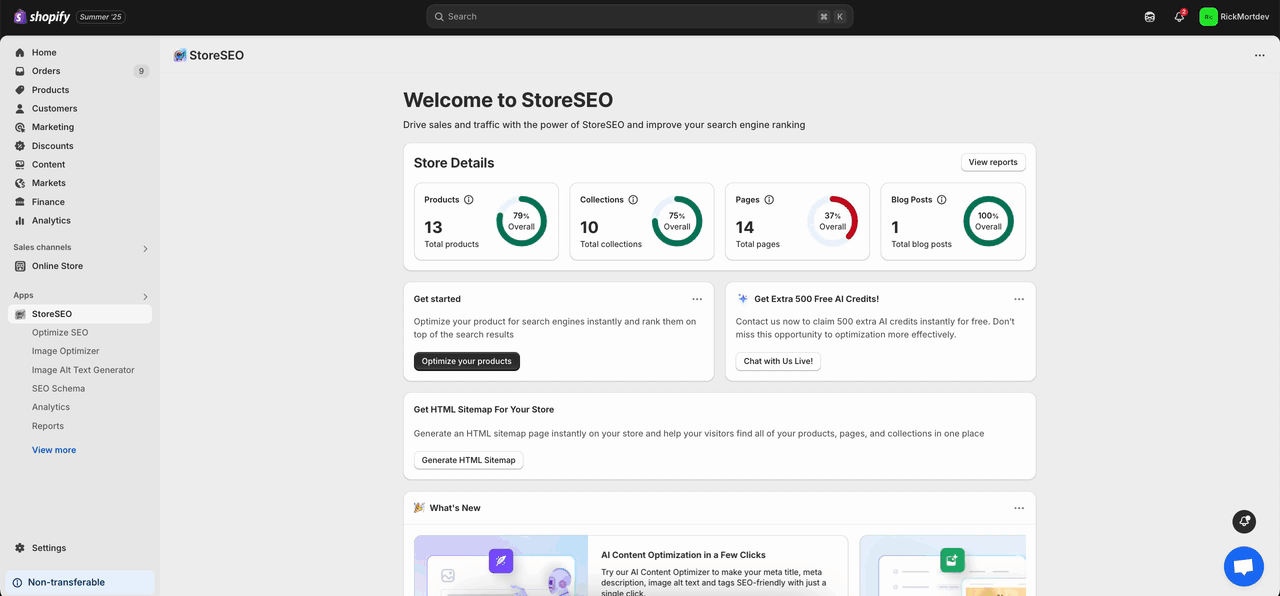The image size is (1280, 596).
Task: Click the 'AI Content Optimization in a Few Clicks' heading
Action: (683, 555)
